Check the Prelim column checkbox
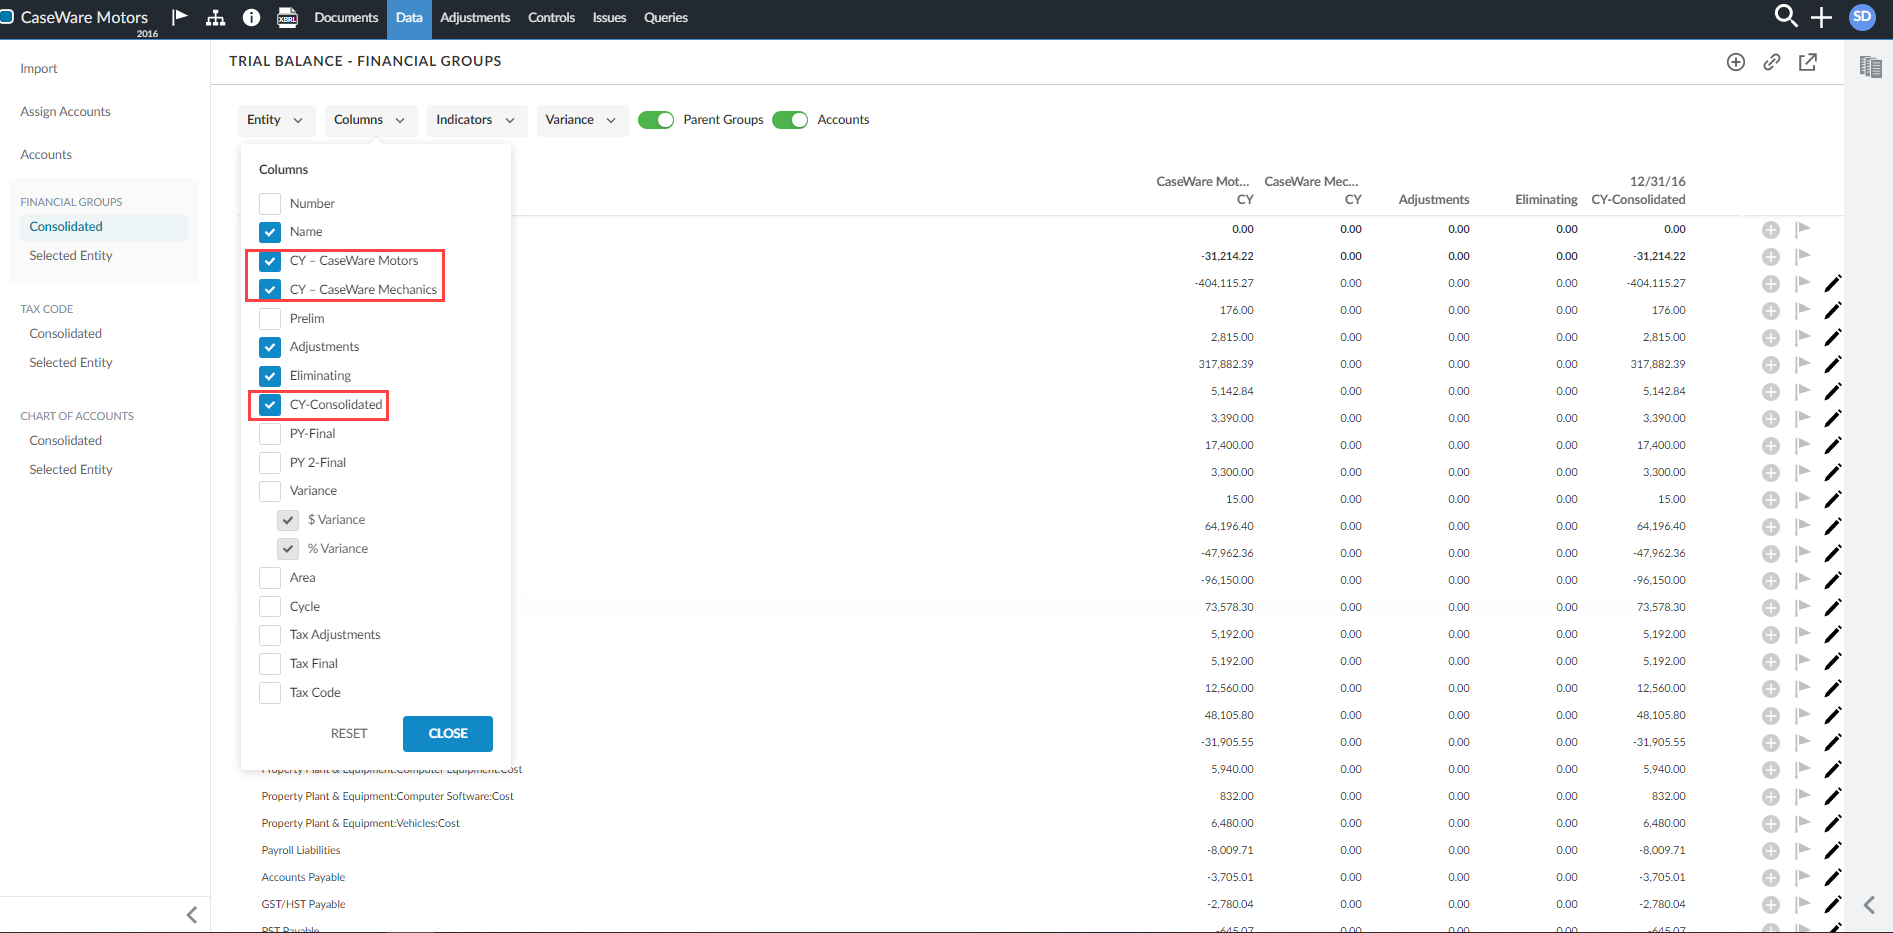1893x933 pixels. tap(269, 318)
